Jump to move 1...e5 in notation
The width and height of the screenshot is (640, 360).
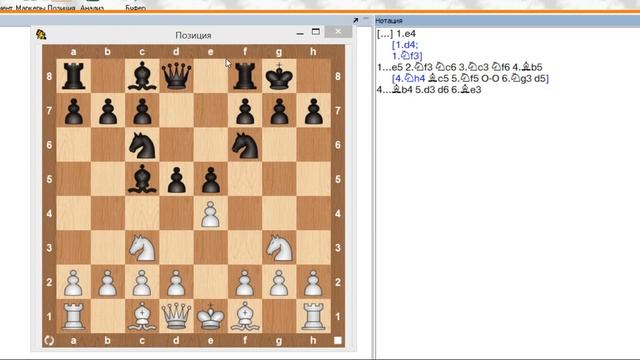389,67
